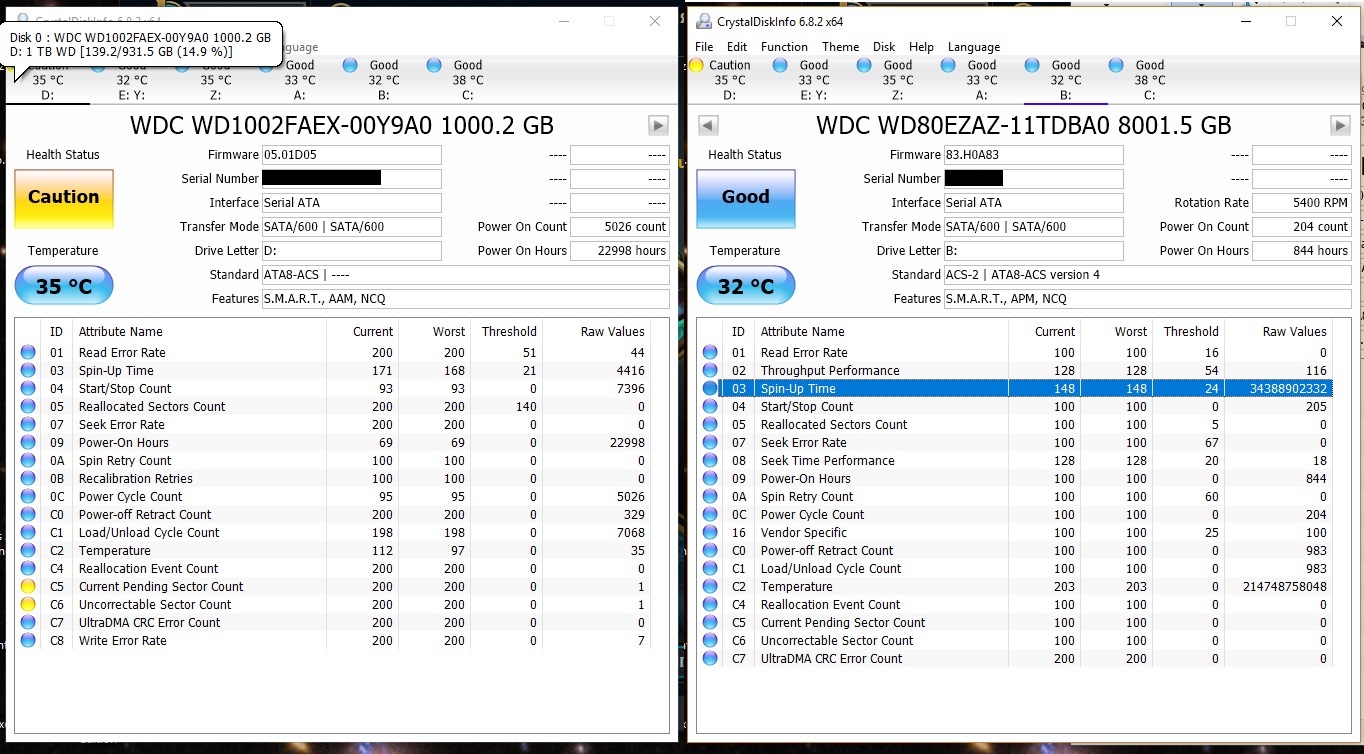Select Seek Error Rate row in left window
Viewport: 1364px width, 754px height.
tap(335, 425)
